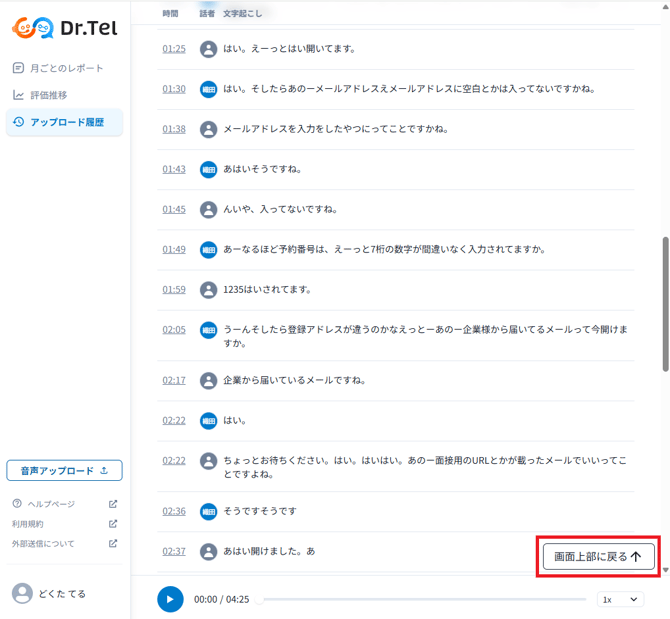
Task: Click the blue operator badge at 01:30
Action: coord(209,89)
